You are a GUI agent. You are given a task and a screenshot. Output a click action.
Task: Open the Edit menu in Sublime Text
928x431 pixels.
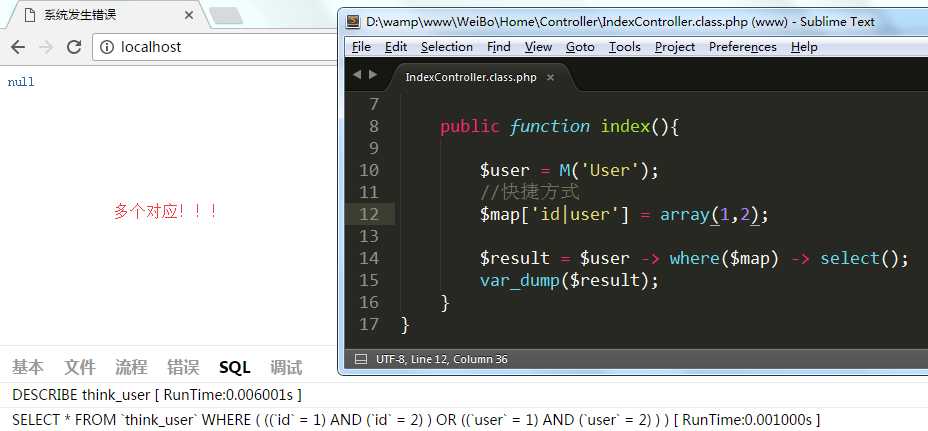(x=395, y=47)
